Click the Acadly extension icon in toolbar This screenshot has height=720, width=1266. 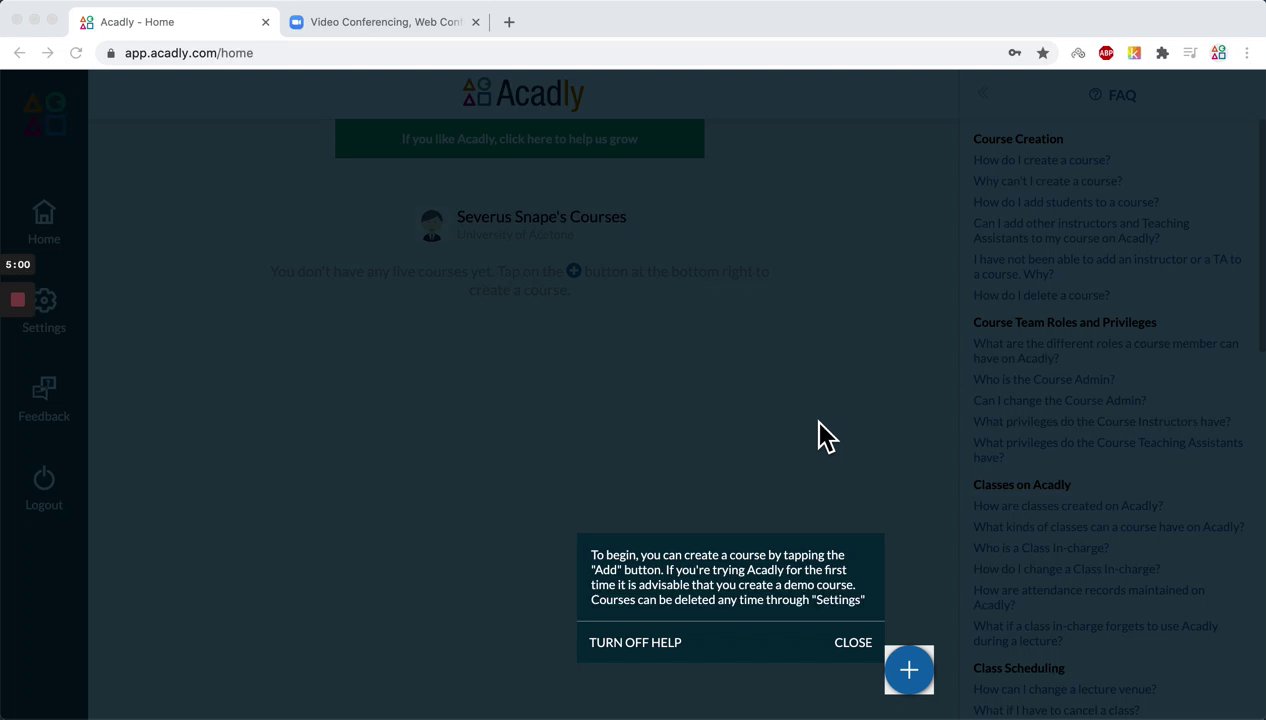[1218, 53]
